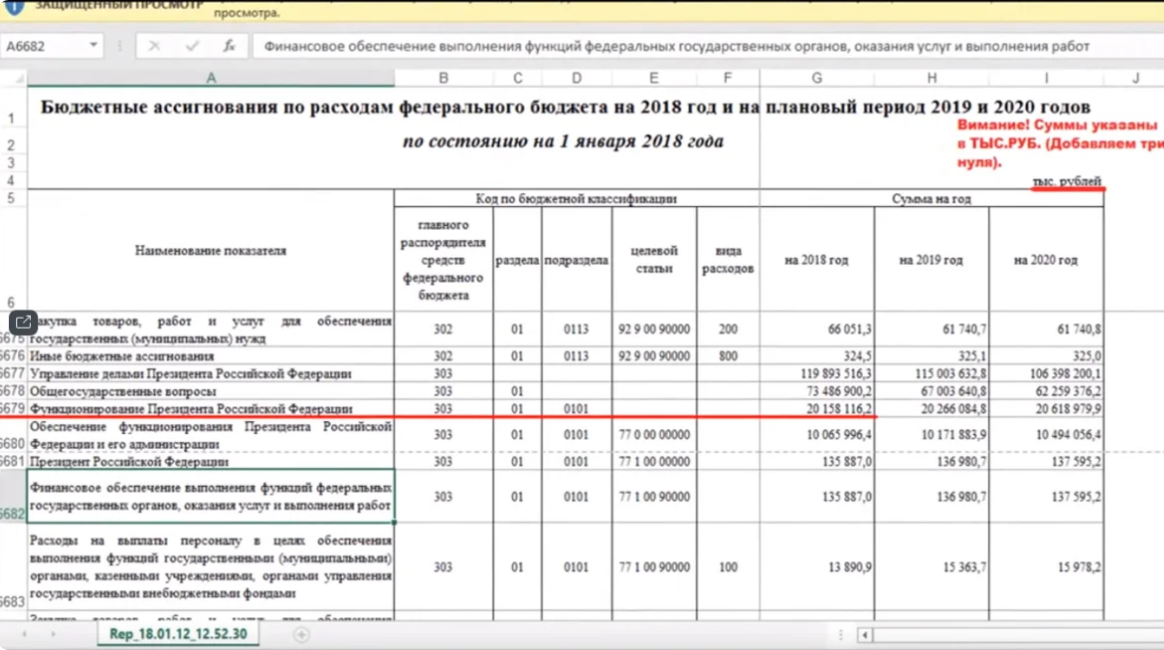Select column H header

click(932, 78)
